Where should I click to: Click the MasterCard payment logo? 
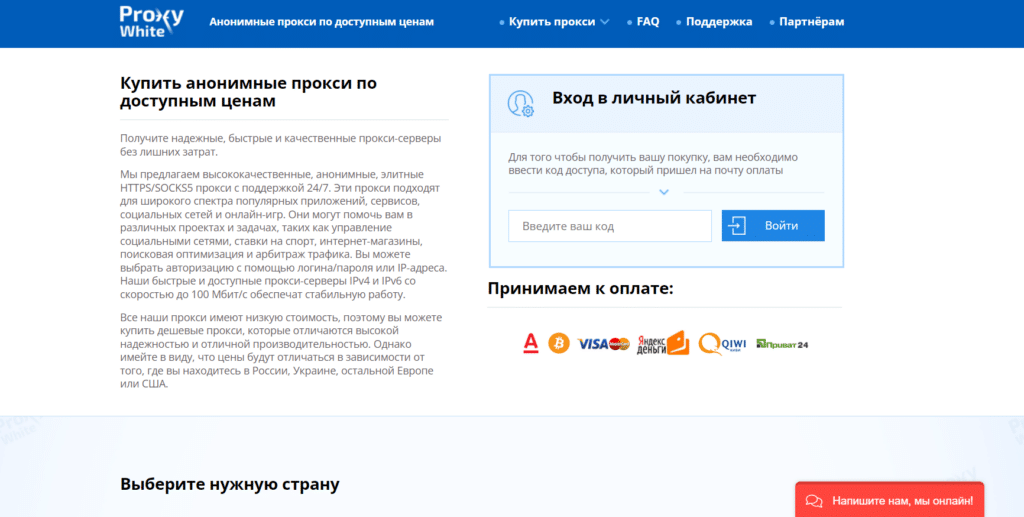tap(619, 343)
